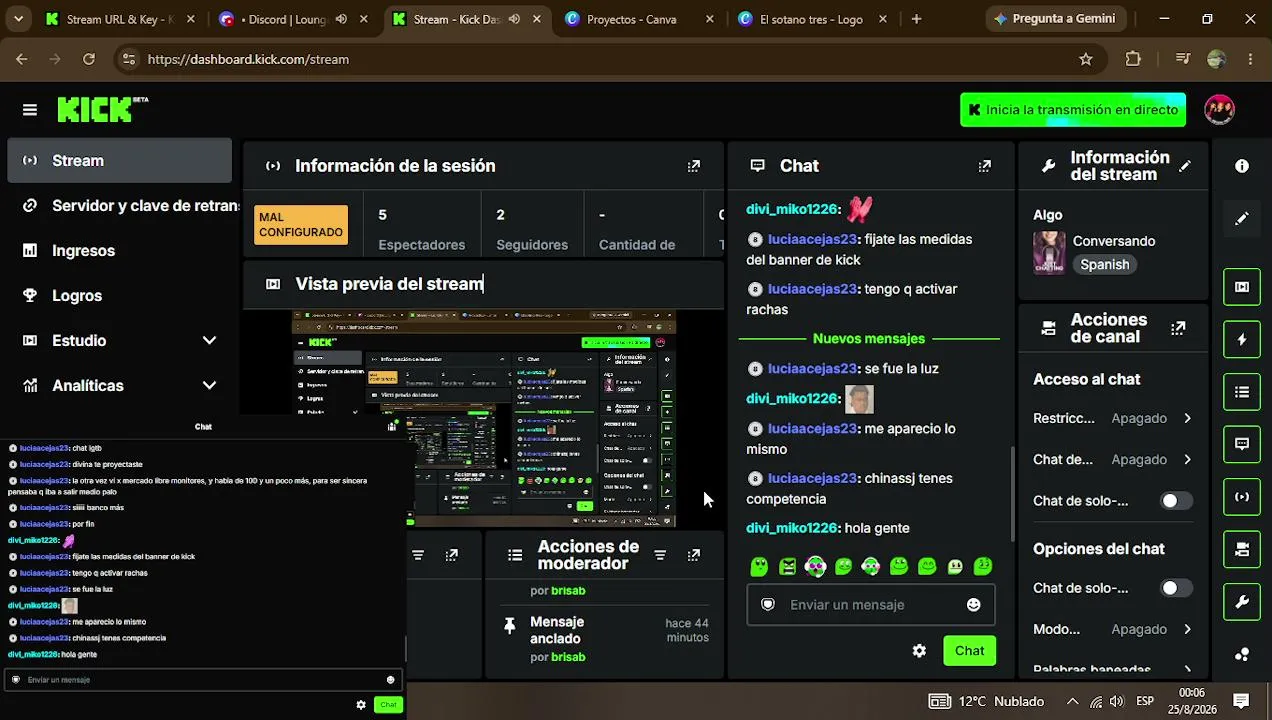
Task: Click the MAL CONFIGURADO status badge
Action: pos(301,225)
